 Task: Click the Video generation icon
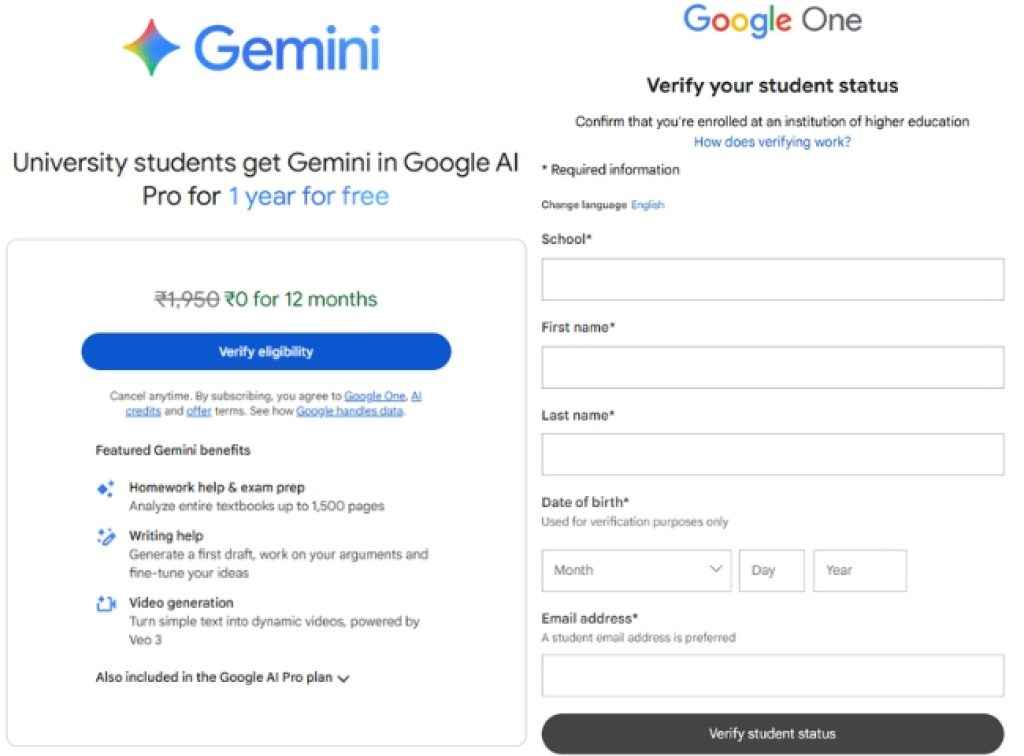(106, 603)
